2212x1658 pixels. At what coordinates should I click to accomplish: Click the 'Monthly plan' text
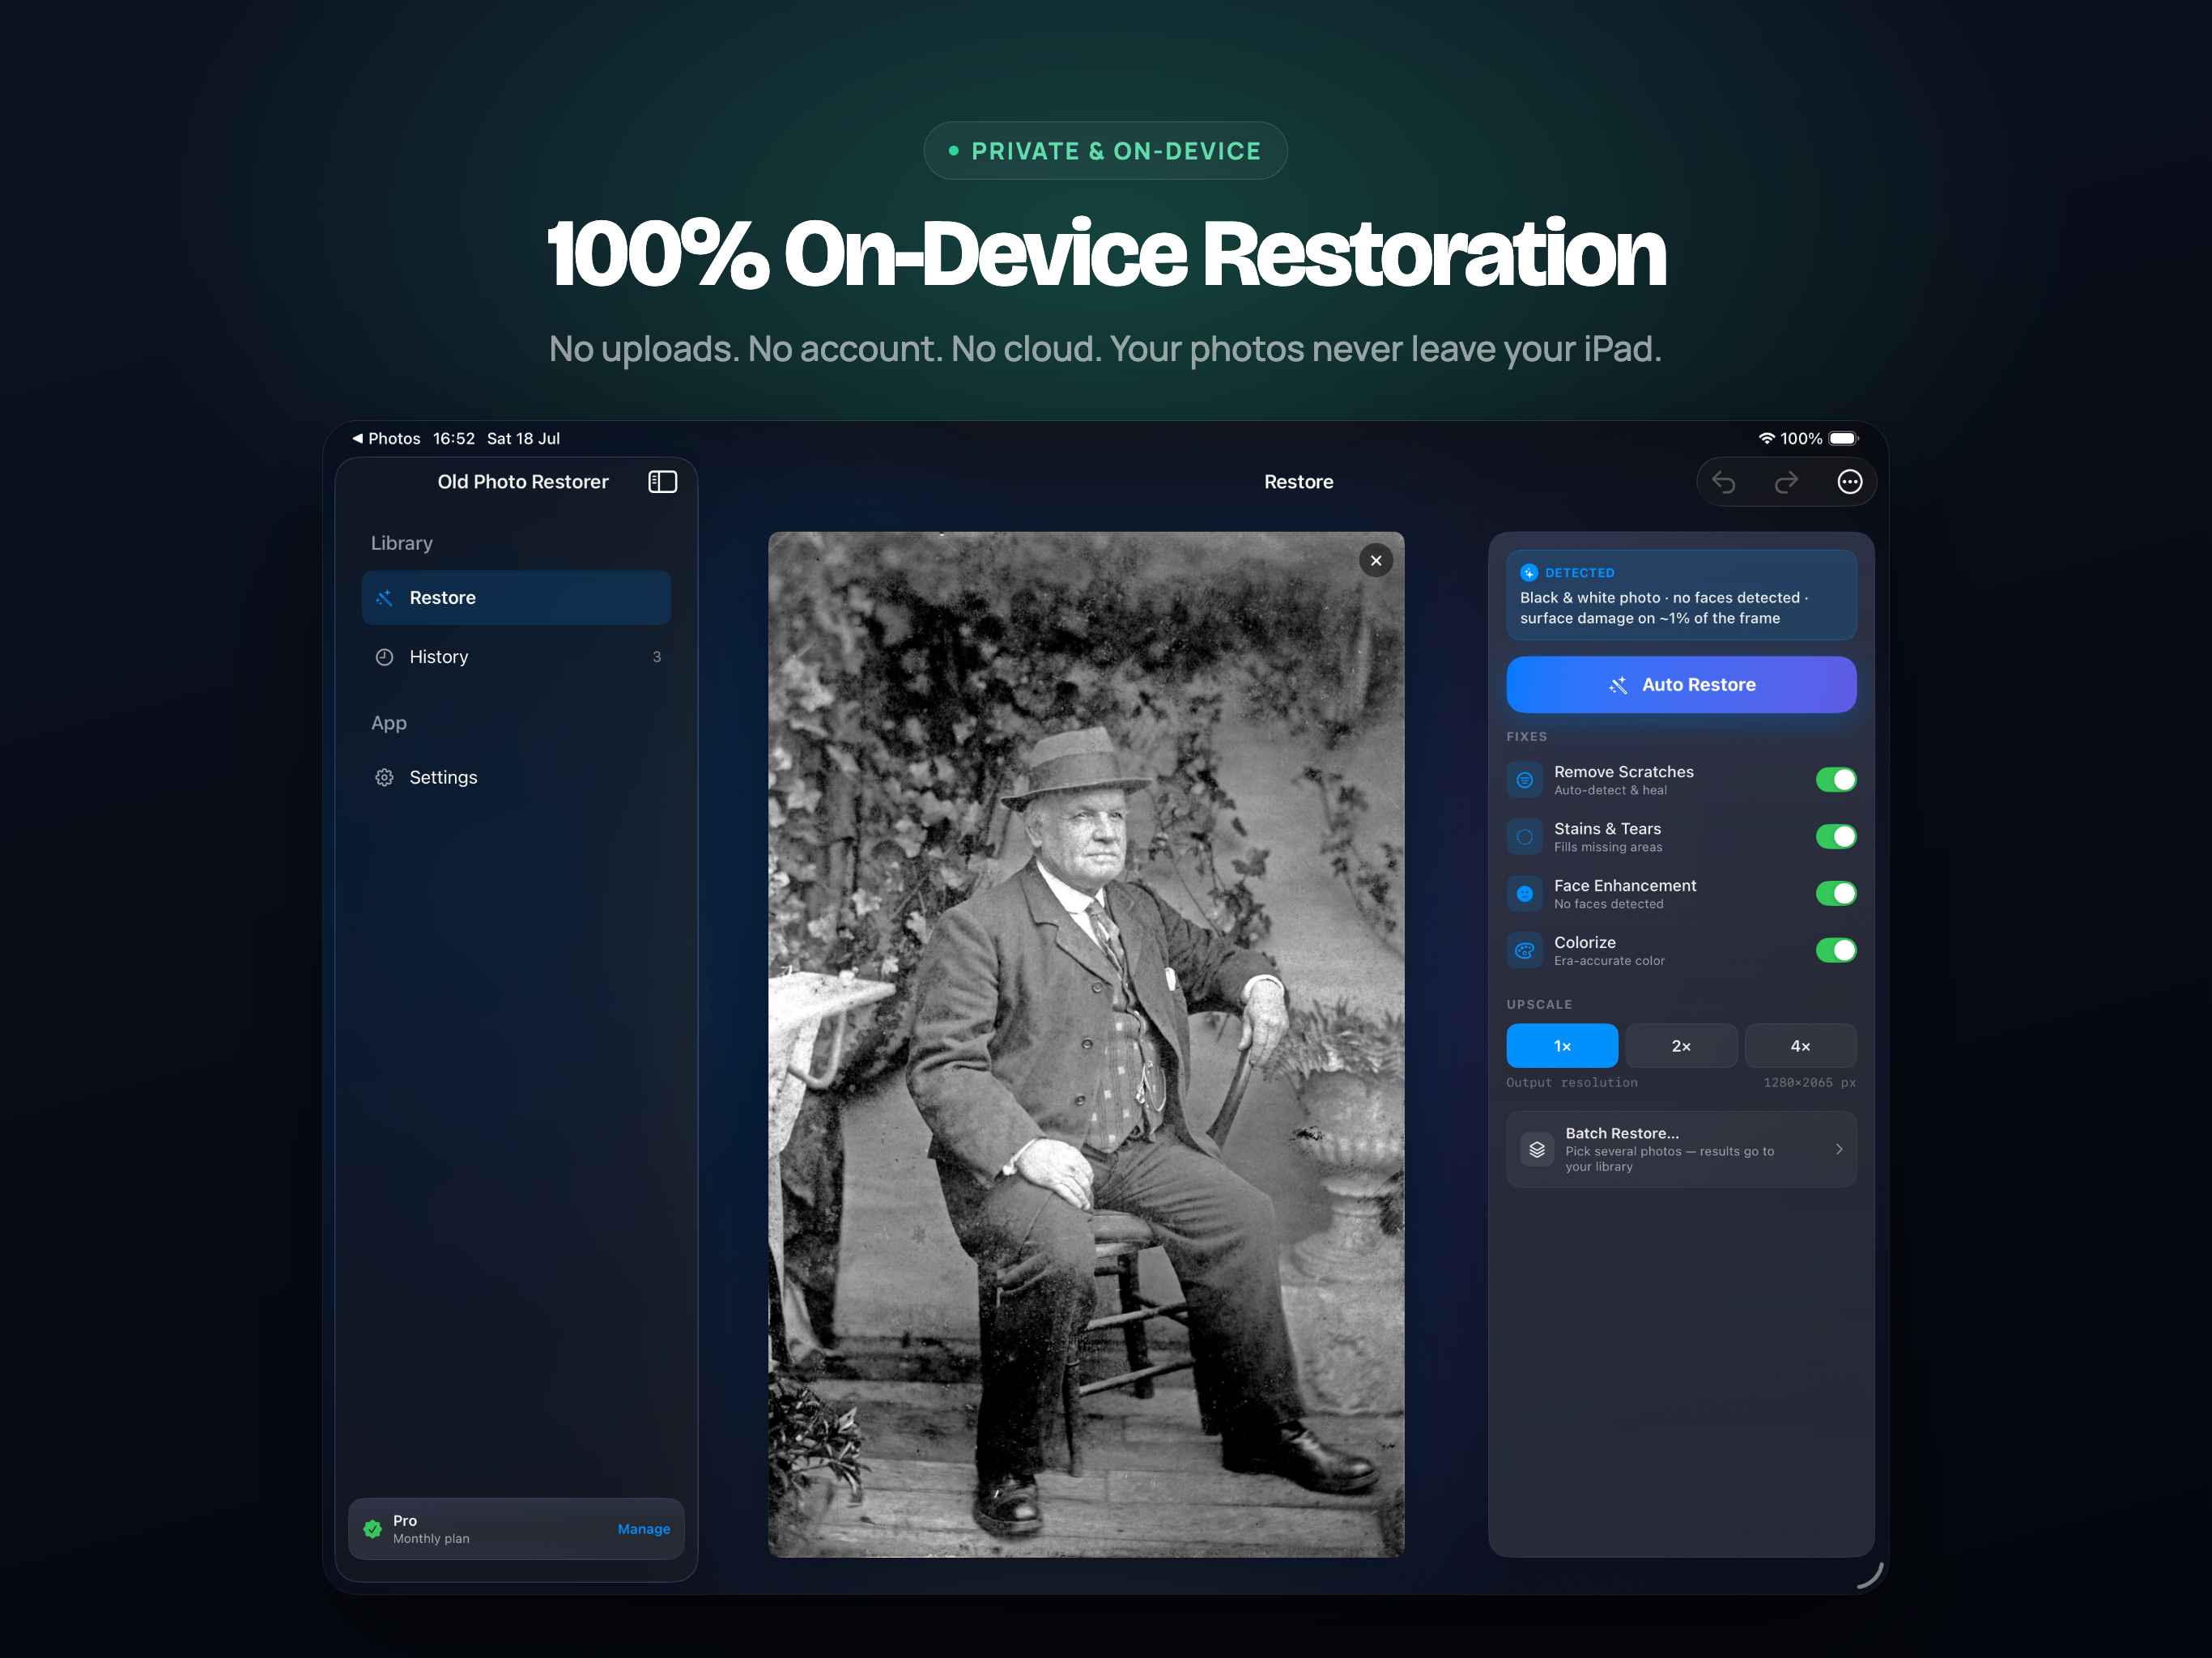[431, 1539]
